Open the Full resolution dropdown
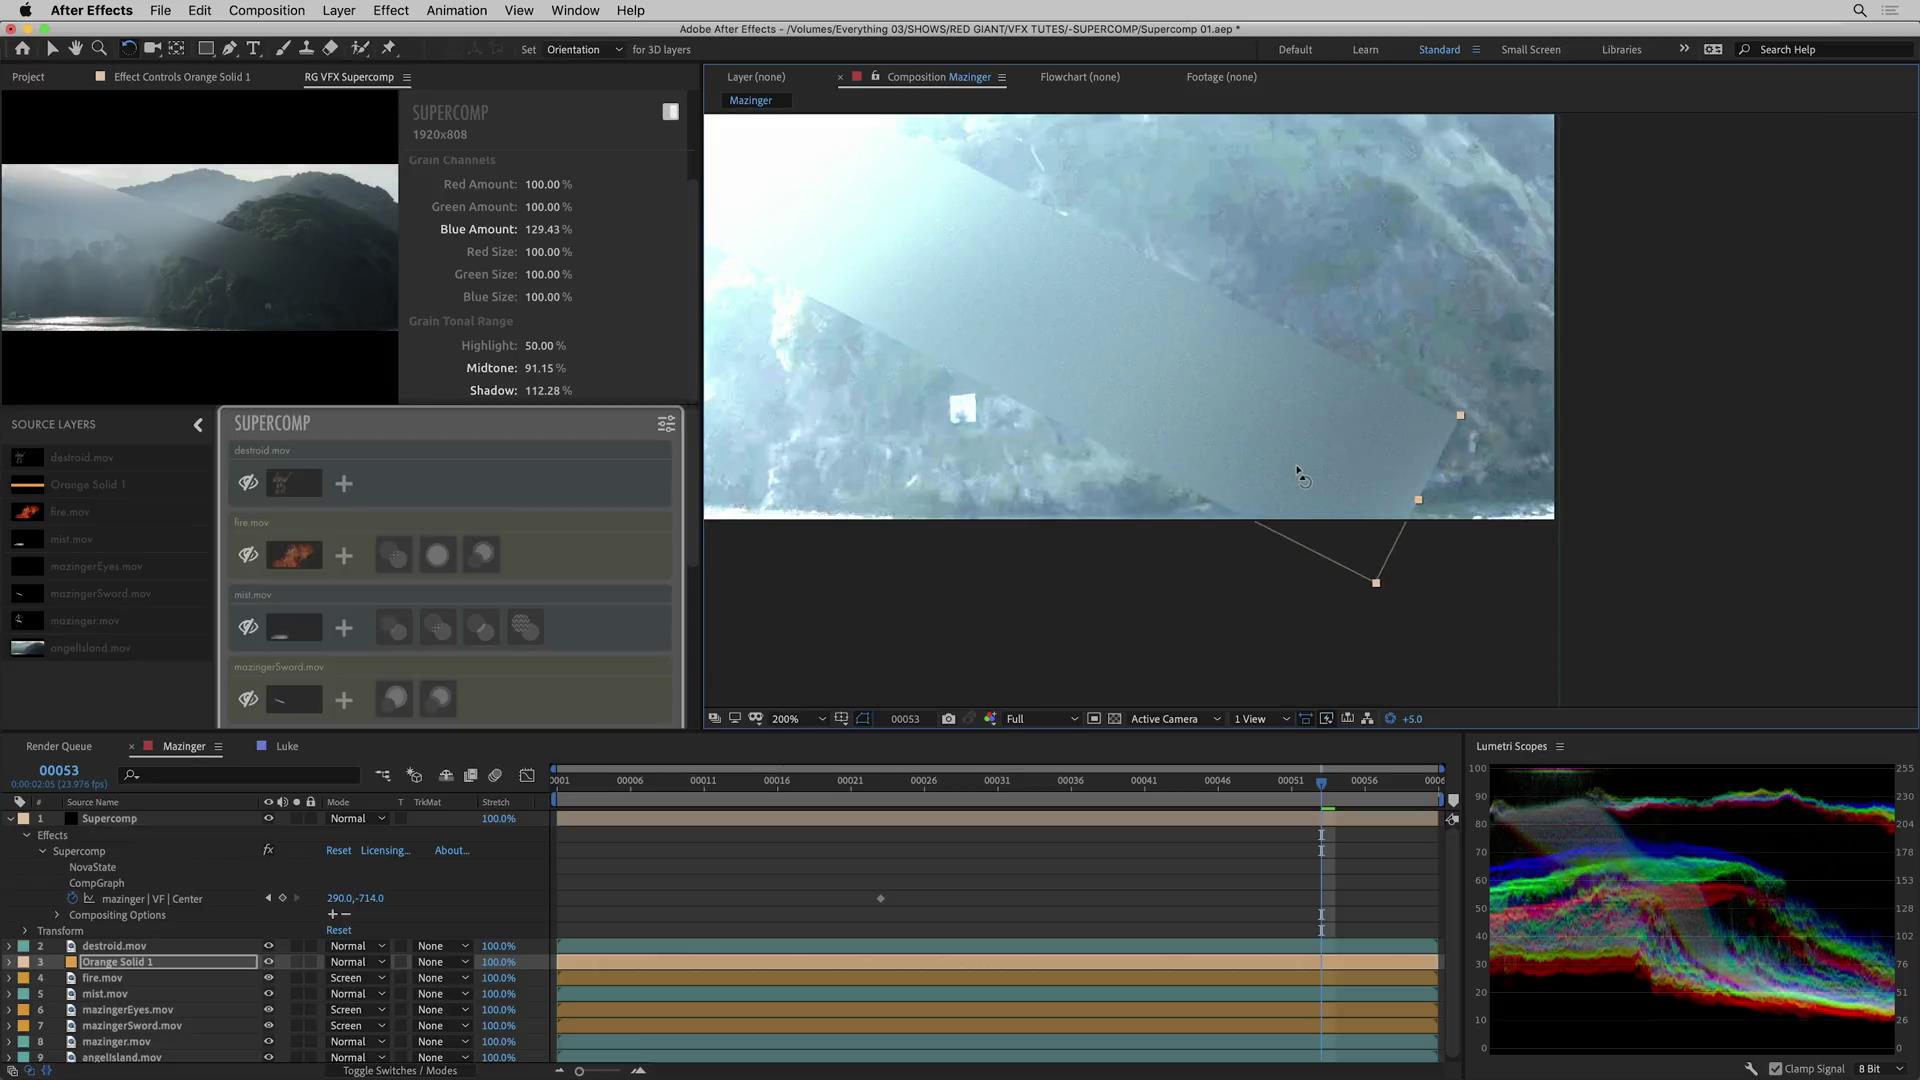This screenshot has width=1920, height=1080. point(1042,719)
